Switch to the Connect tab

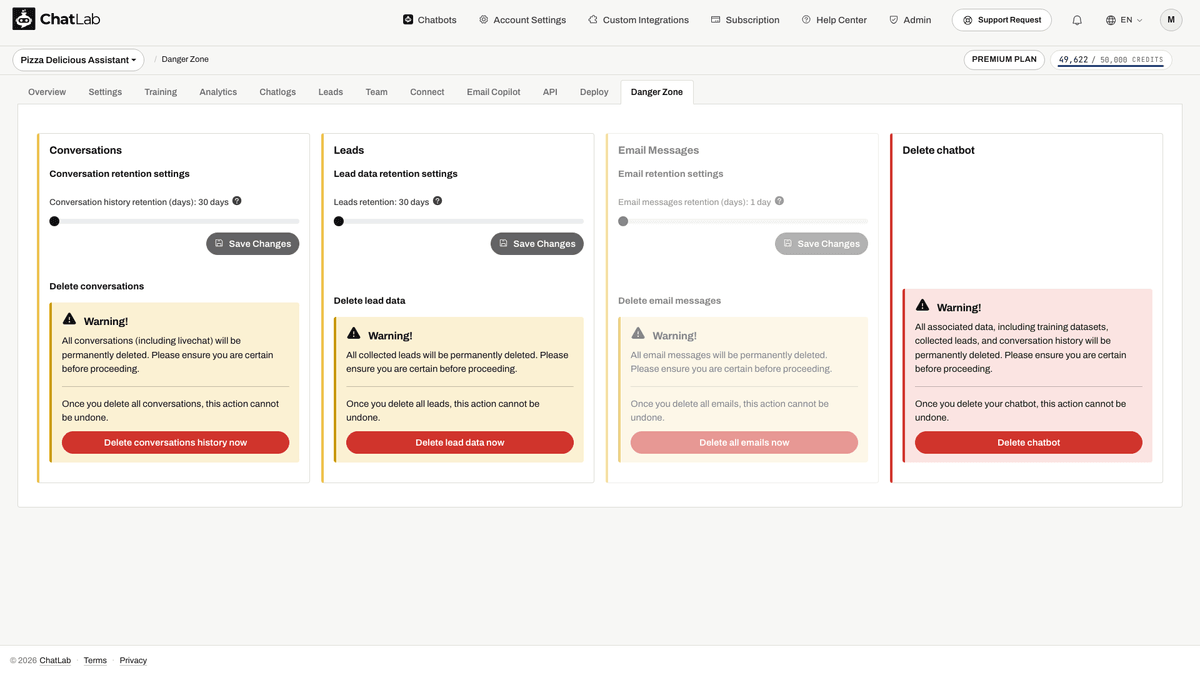pos(427,92)
